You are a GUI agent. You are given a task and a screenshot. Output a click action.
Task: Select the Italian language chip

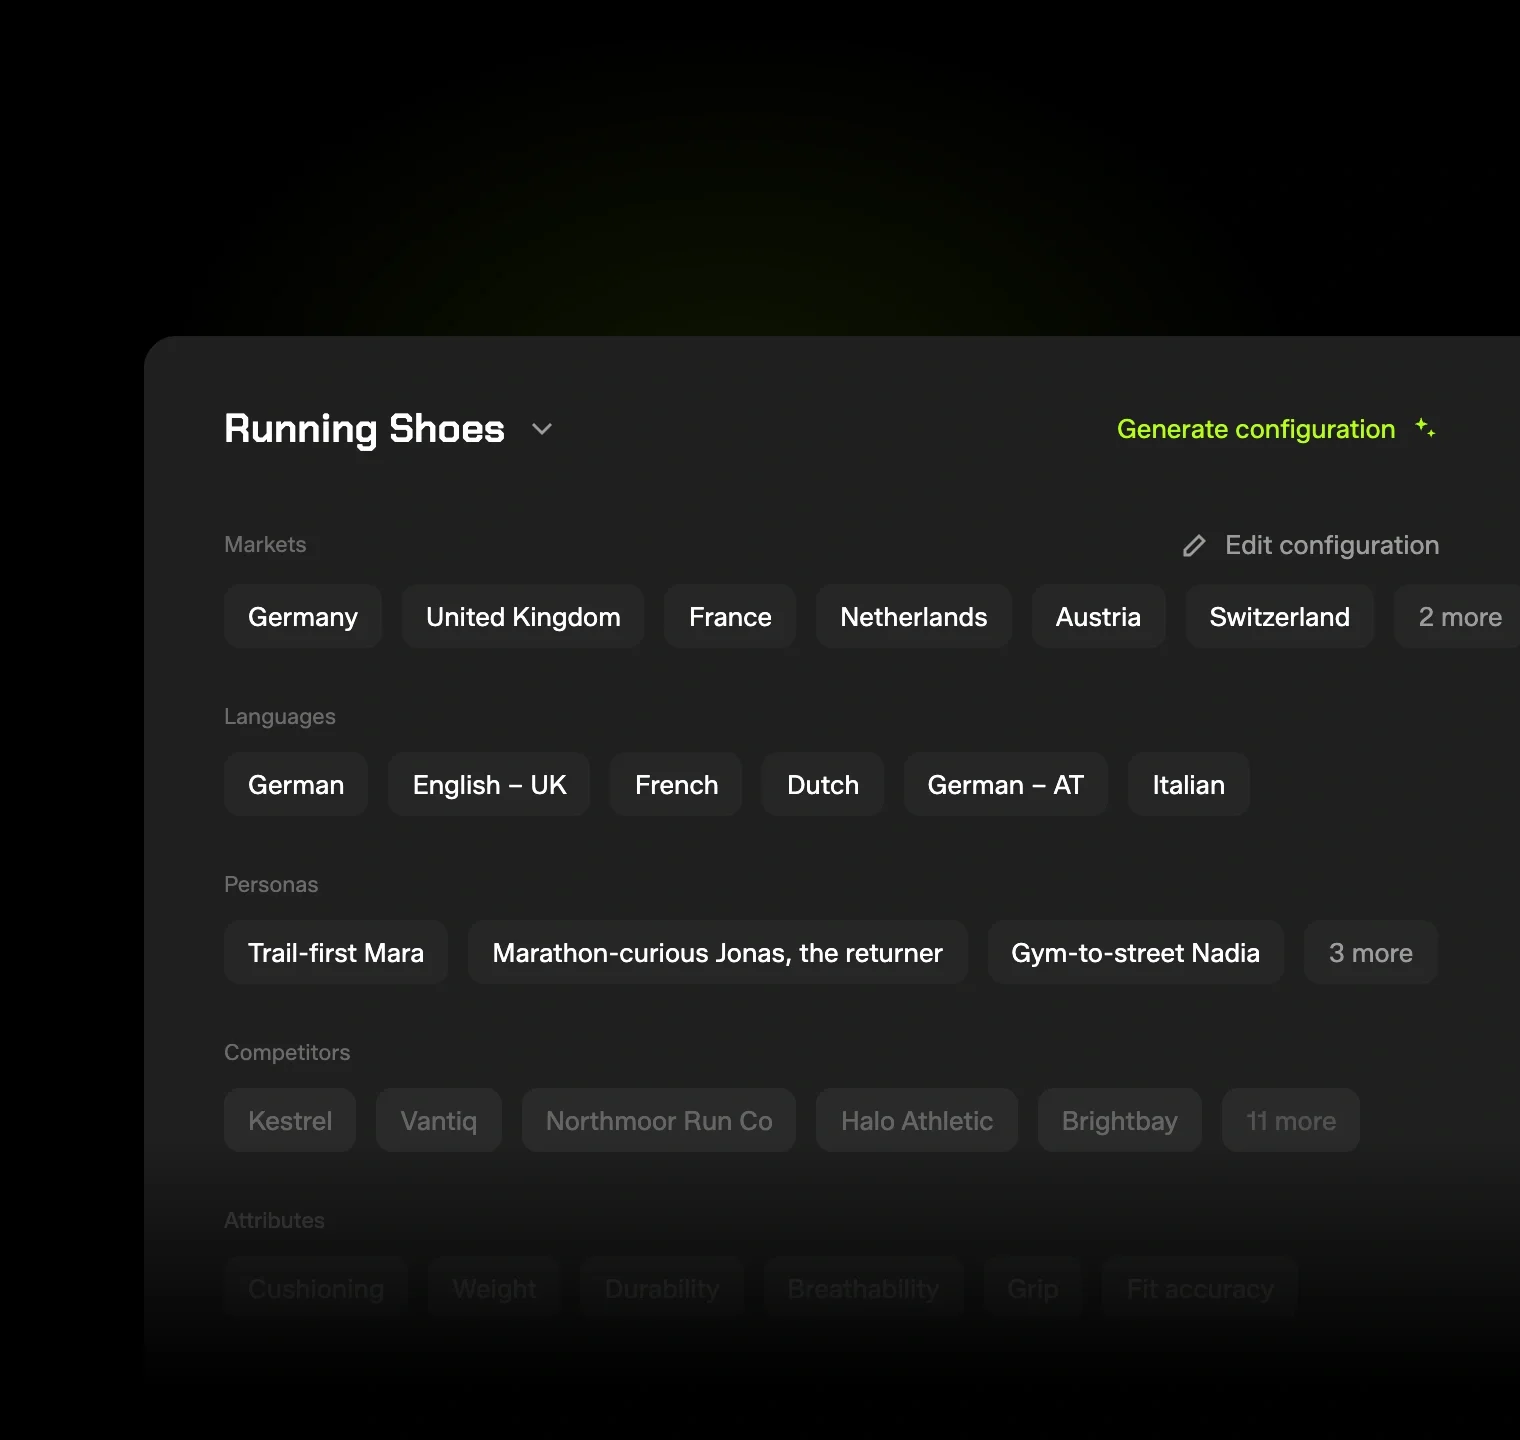[1188, 785]
